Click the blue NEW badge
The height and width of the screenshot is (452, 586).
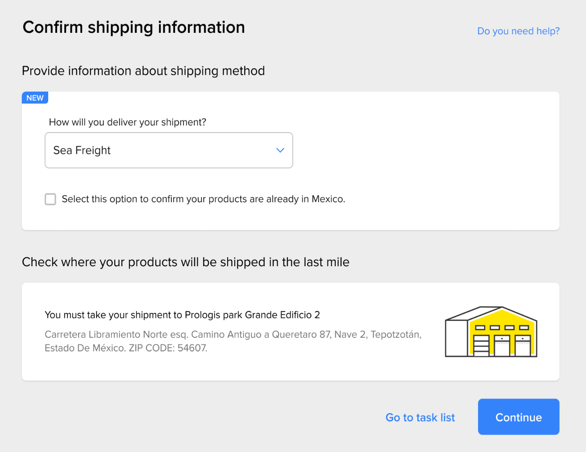coord(35,98)
